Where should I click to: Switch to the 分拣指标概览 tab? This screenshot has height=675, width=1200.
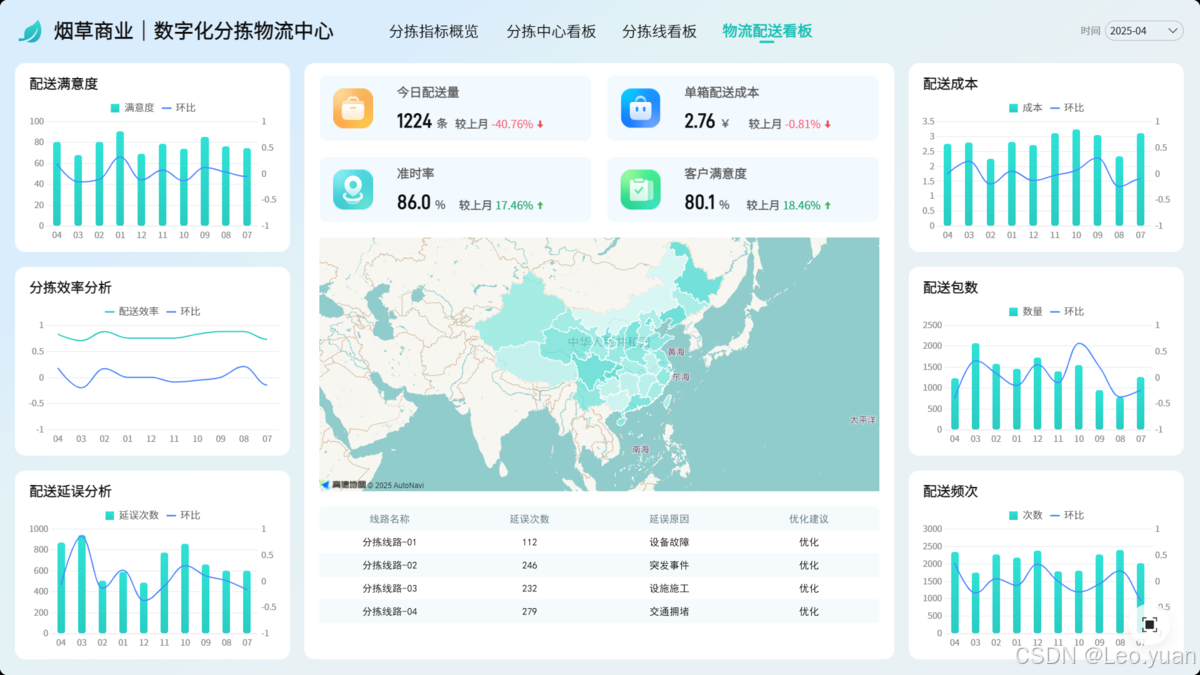tap(434, 31)
